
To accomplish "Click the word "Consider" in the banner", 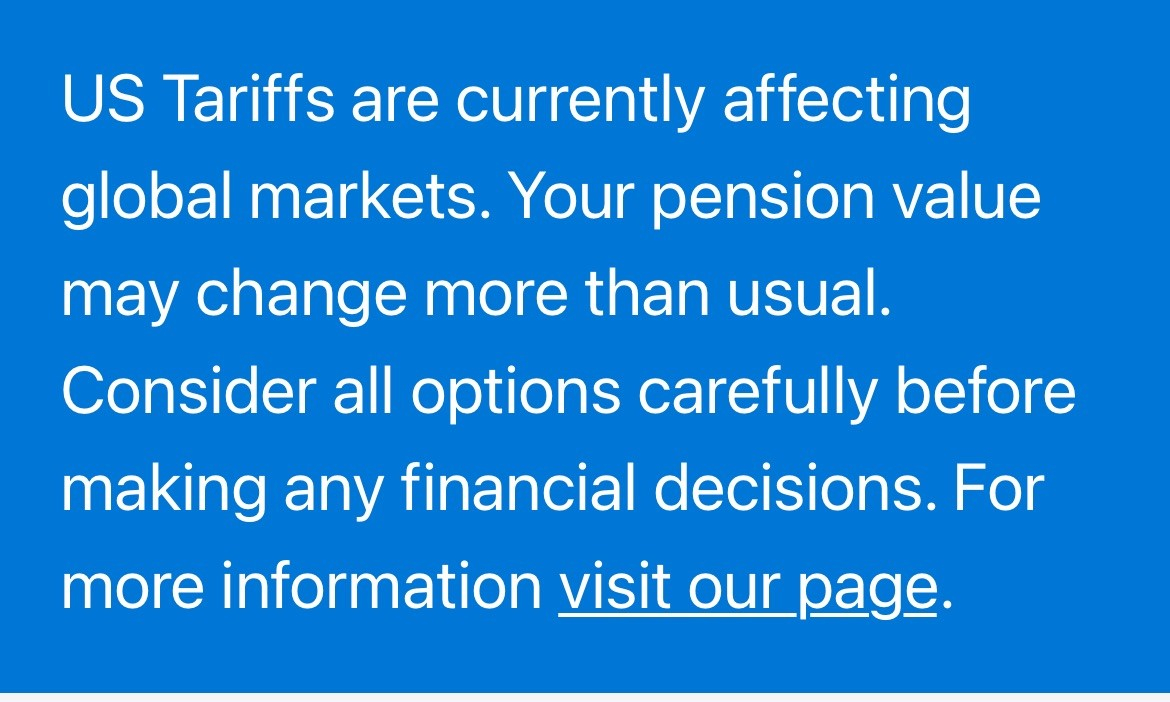I will point(188,392).
